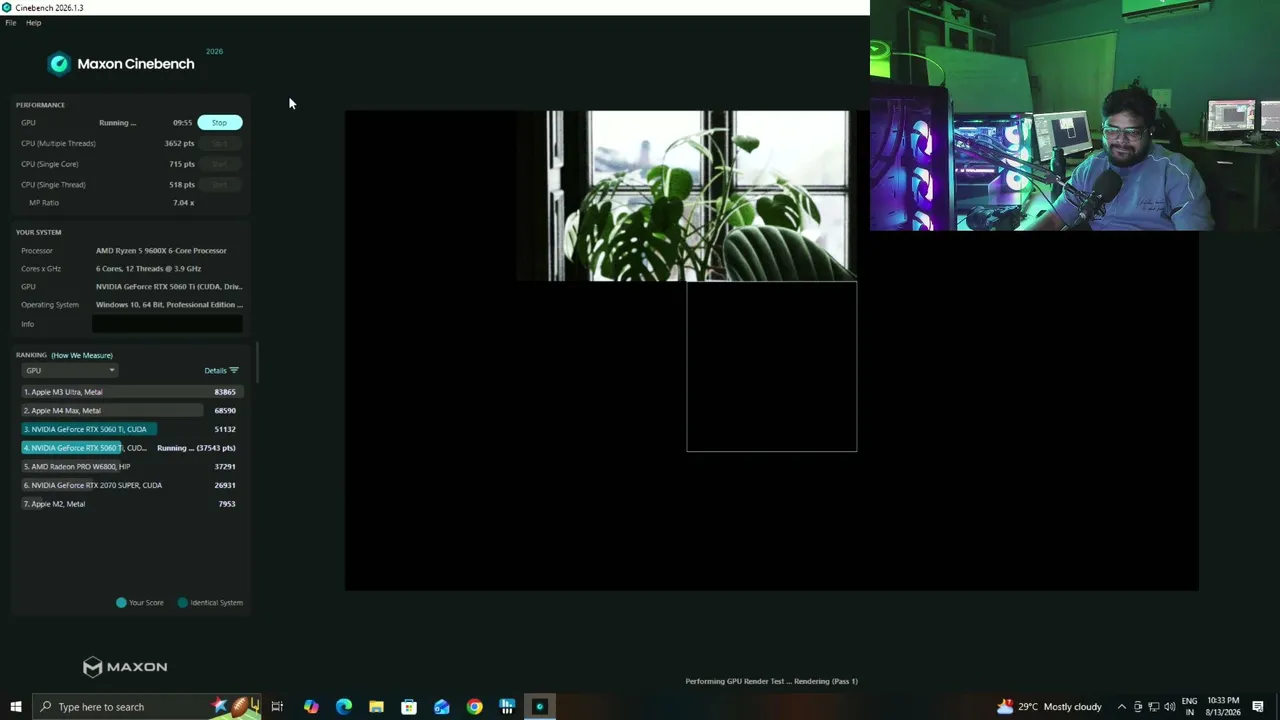Open the How We Measure link
Viewport: 1280px width, 720px height.
(x=82, y=355)
